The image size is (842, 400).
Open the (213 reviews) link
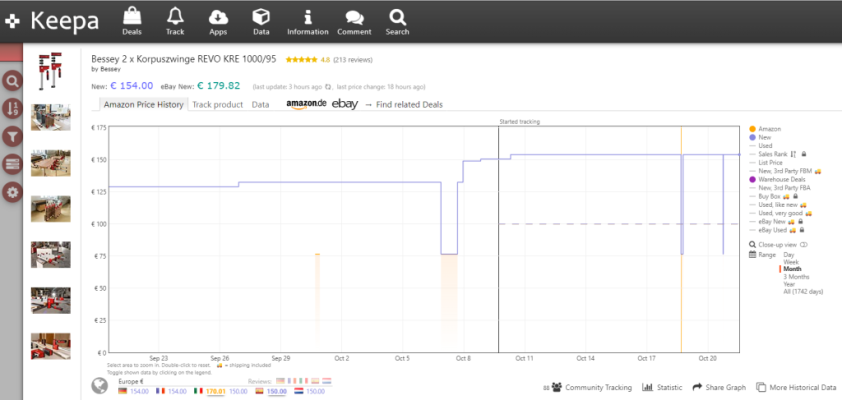(353, 60)
